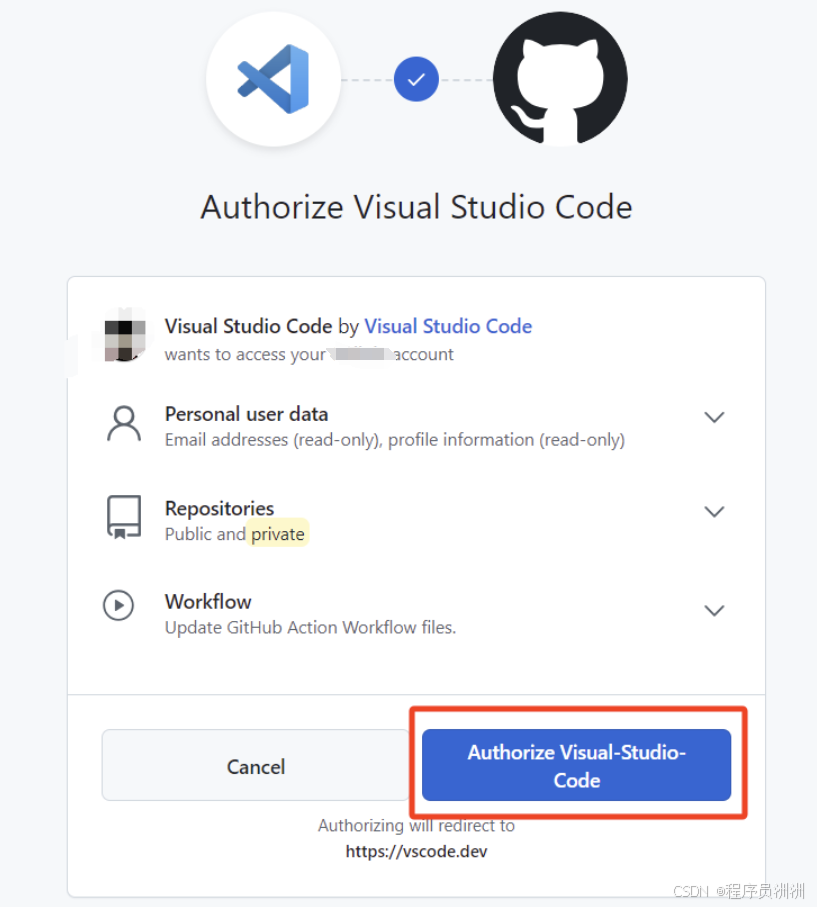Viewport: 817px width, 907px height.
Task: Click the GitHub Octocat logo
Action: (560, 79)
